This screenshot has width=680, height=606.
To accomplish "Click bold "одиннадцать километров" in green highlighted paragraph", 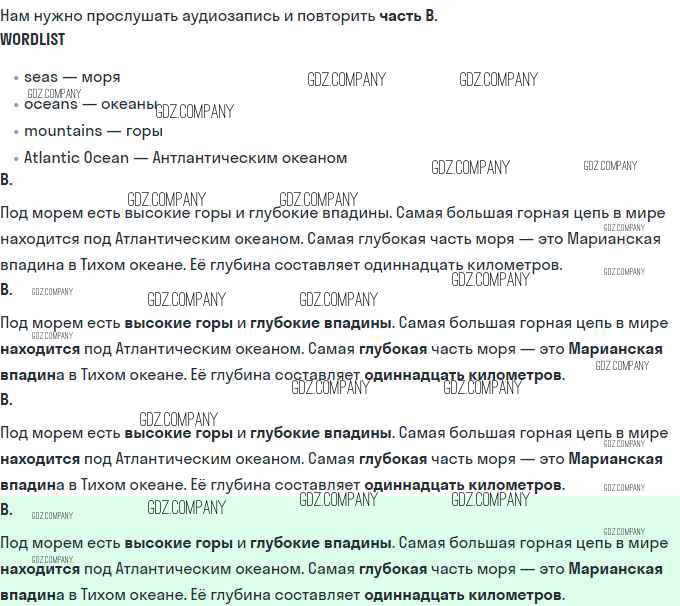I will (463, 595).
